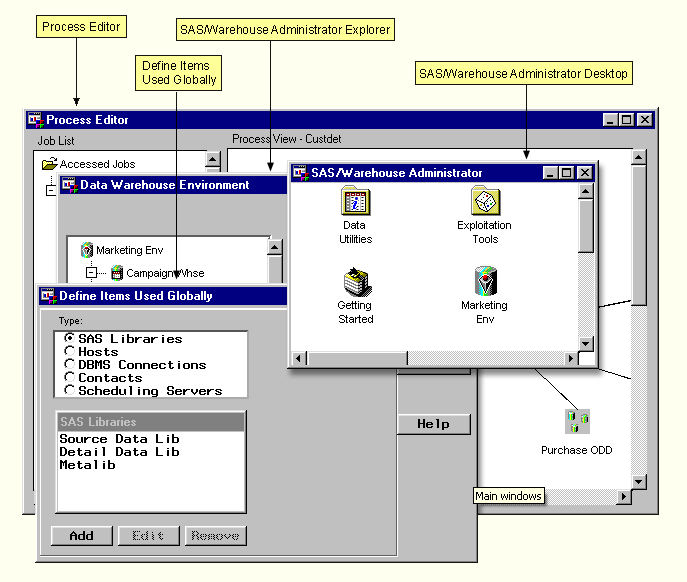Viewport: 687px width, 582px height.
Task: Click the Help button
Action: click(x=433, y=424)
